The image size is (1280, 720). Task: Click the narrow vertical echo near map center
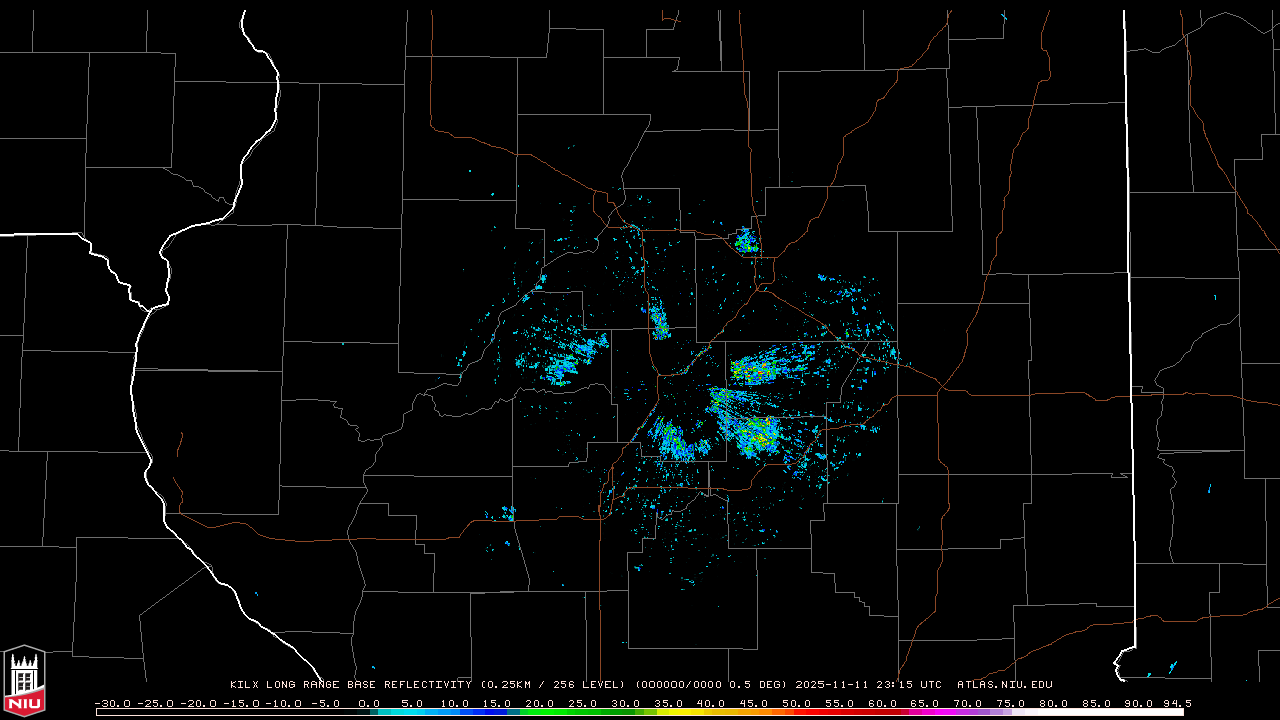point(659,322)
